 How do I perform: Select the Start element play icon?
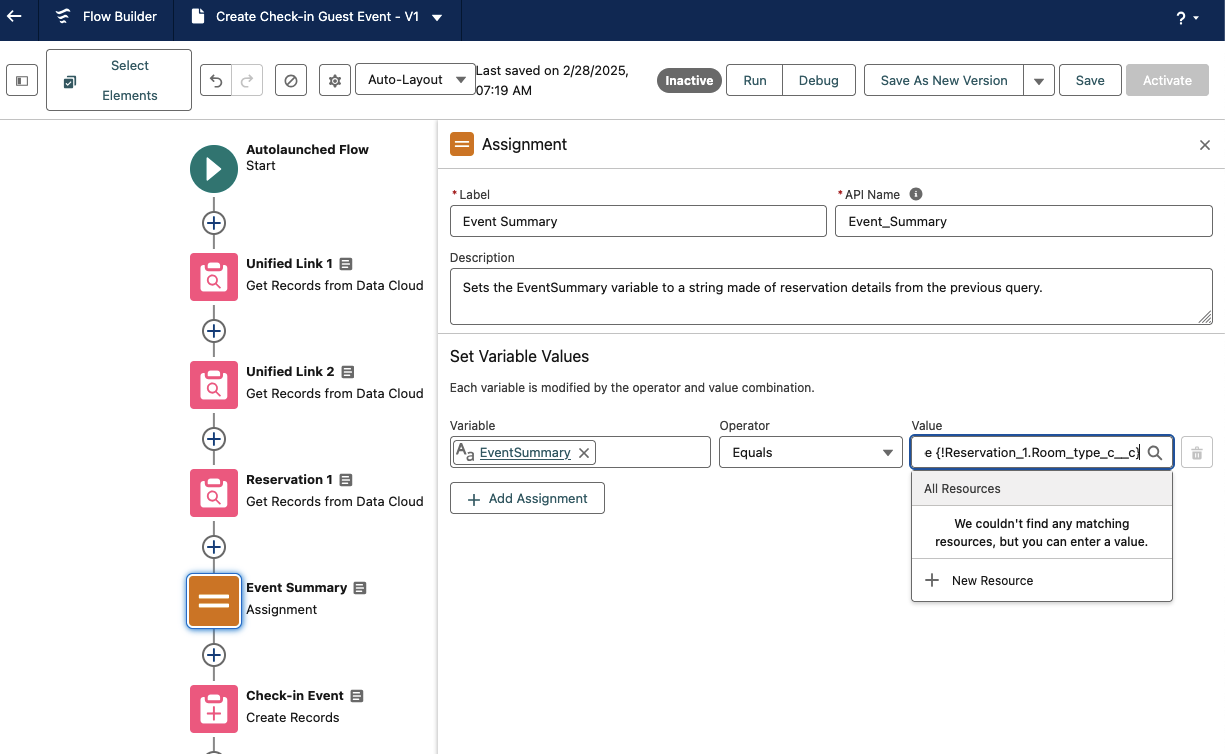click(x=214, y=169)
